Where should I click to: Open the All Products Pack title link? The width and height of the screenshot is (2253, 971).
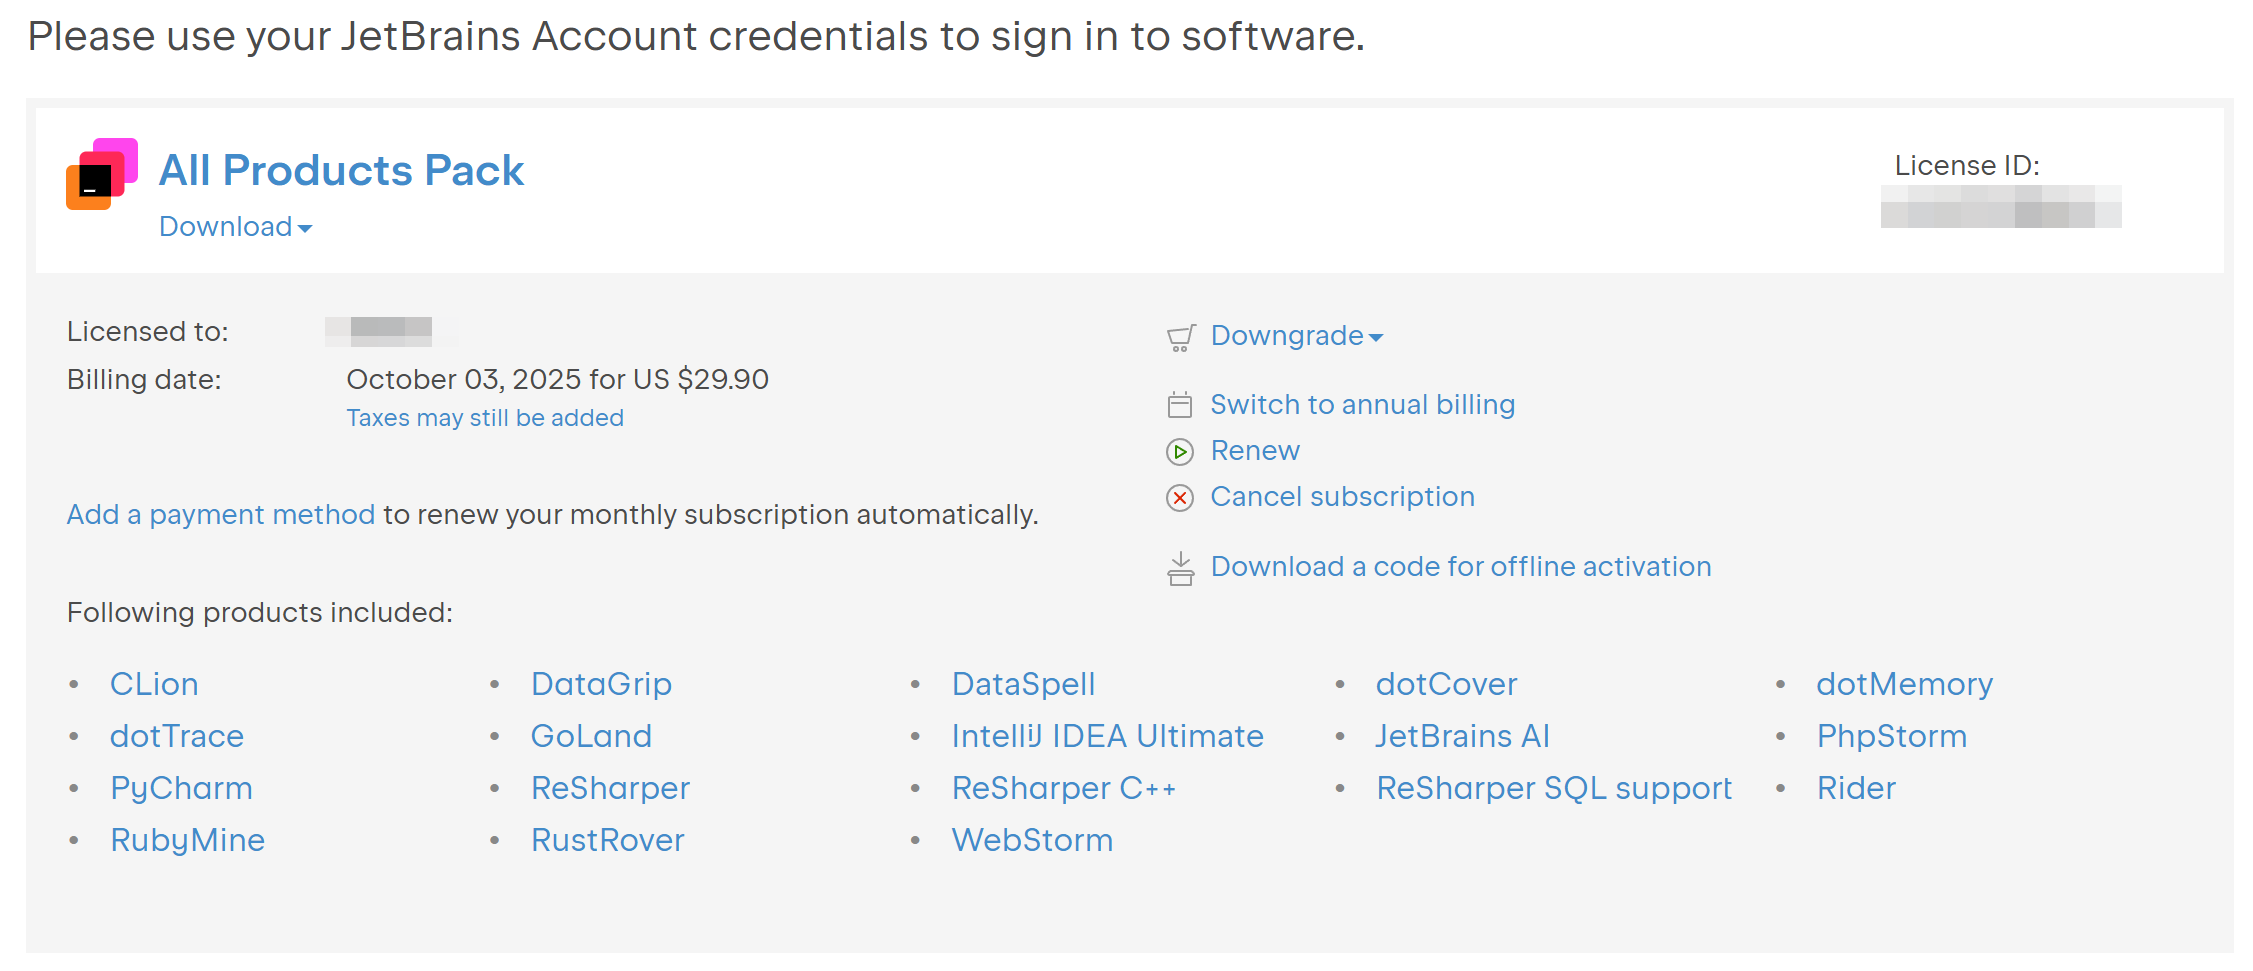tap(341, 170)
